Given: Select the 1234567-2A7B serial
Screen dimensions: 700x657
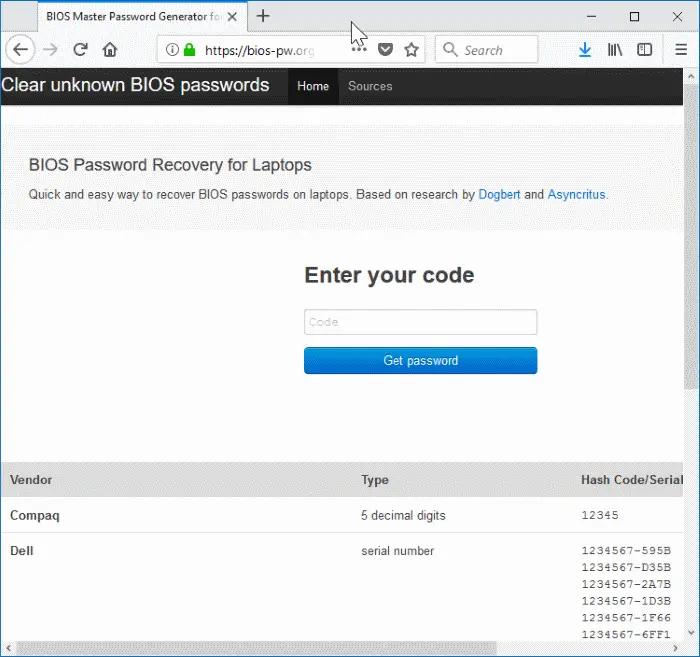Looking at the screenshot, I should [626, 584].
